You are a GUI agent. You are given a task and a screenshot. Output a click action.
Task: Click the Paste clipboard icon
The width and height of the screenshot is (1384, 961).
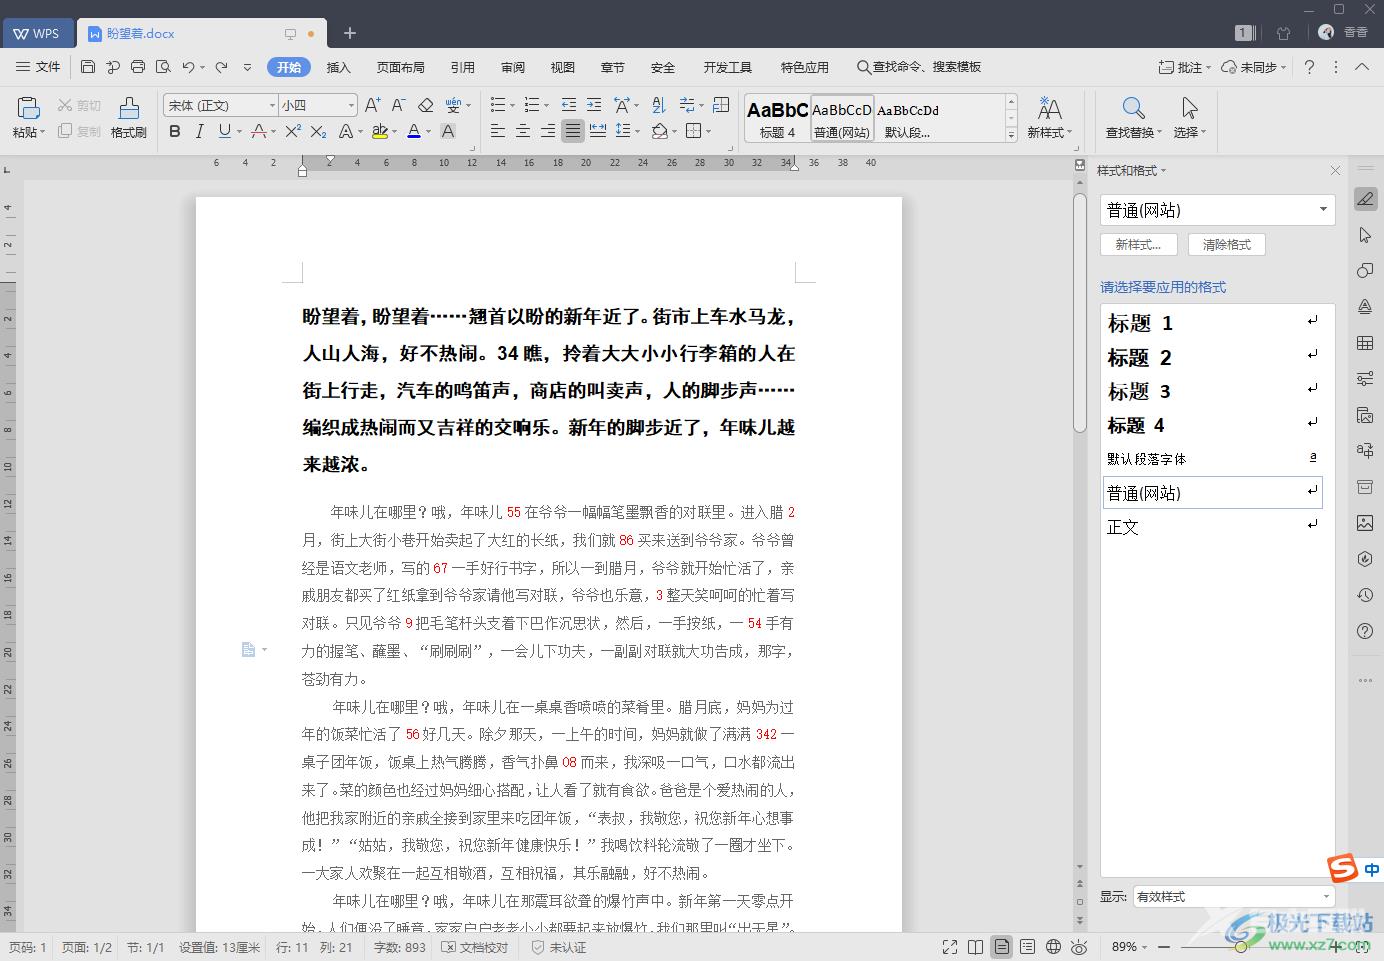tap(28, 107)
